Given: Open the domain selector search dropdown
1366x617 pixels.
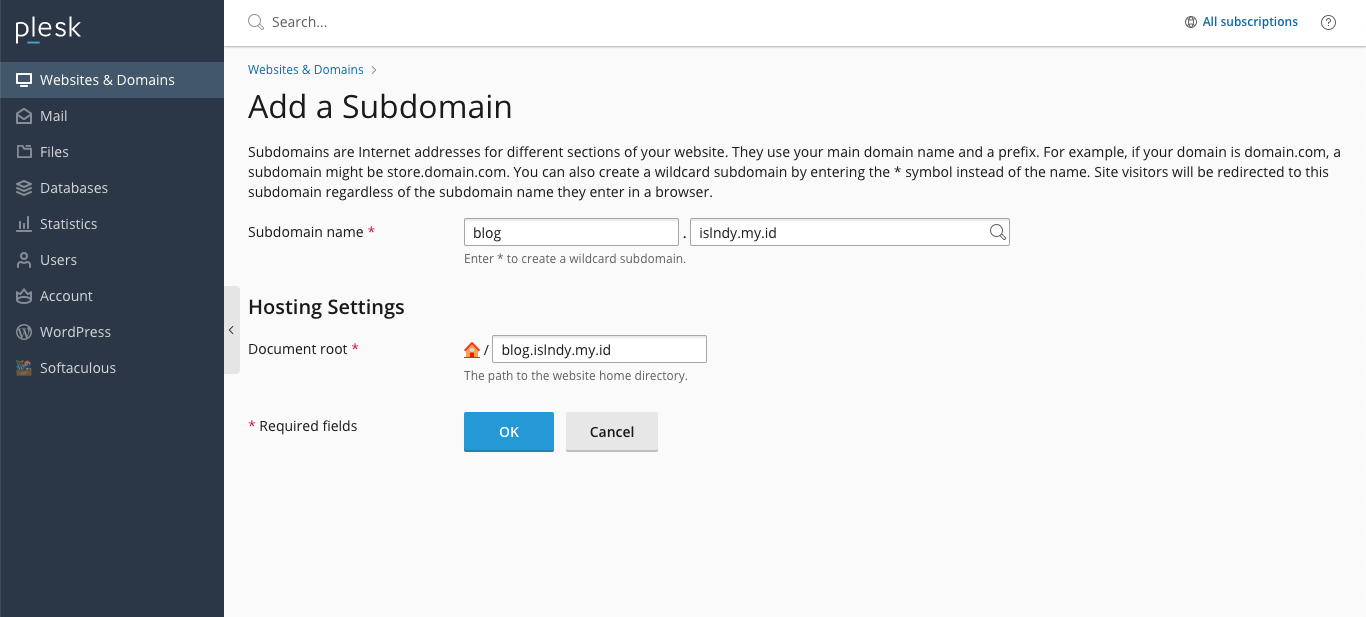Looking at the screenshot, I should pos(997,232).
